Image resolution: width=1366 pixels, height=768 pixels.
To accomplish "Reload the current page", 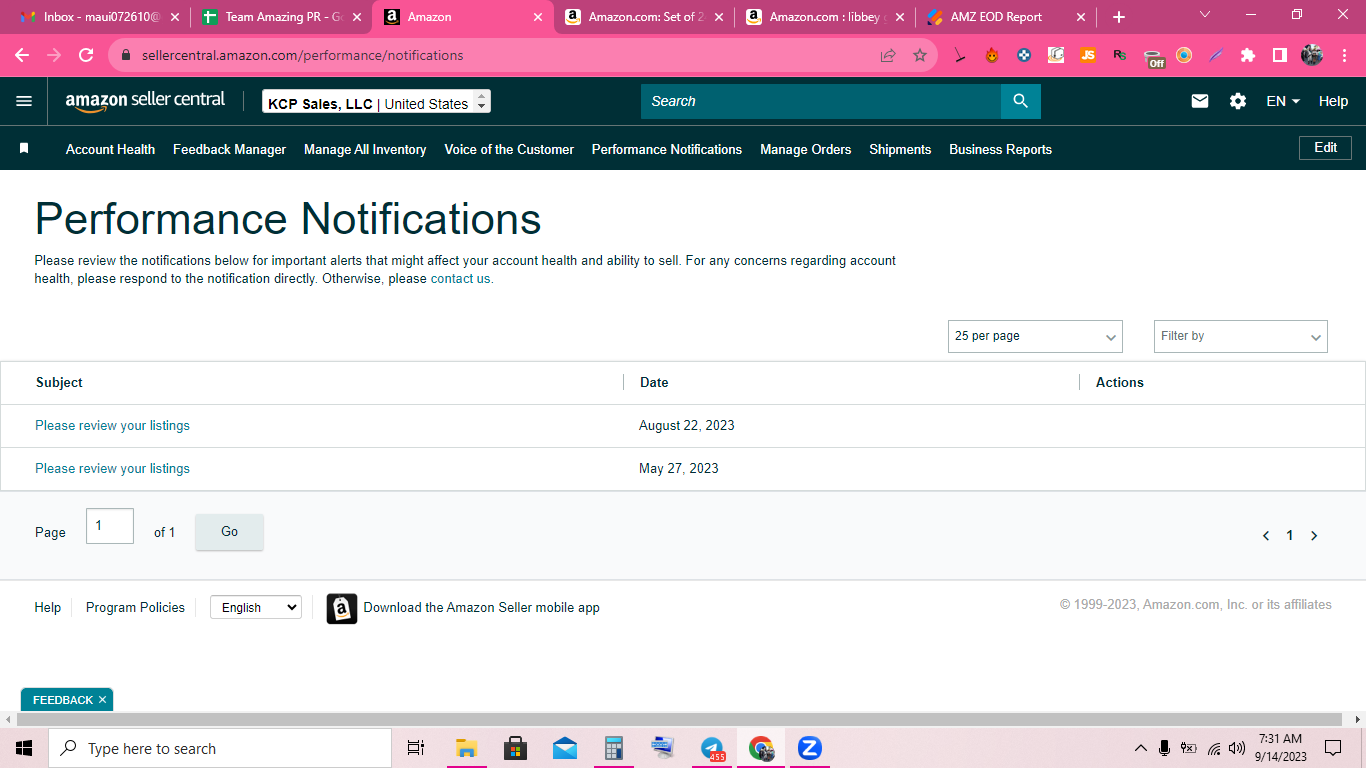I will 86,55.
